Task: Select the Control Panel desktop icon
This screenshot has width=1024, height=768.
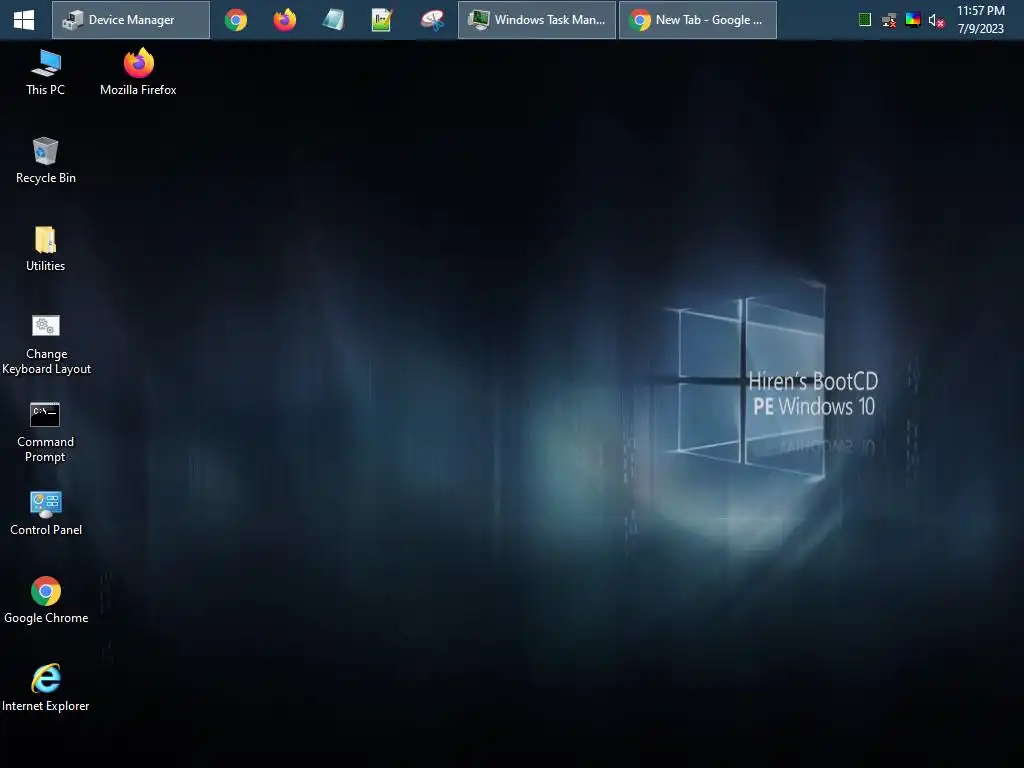Action: [46, 513]
